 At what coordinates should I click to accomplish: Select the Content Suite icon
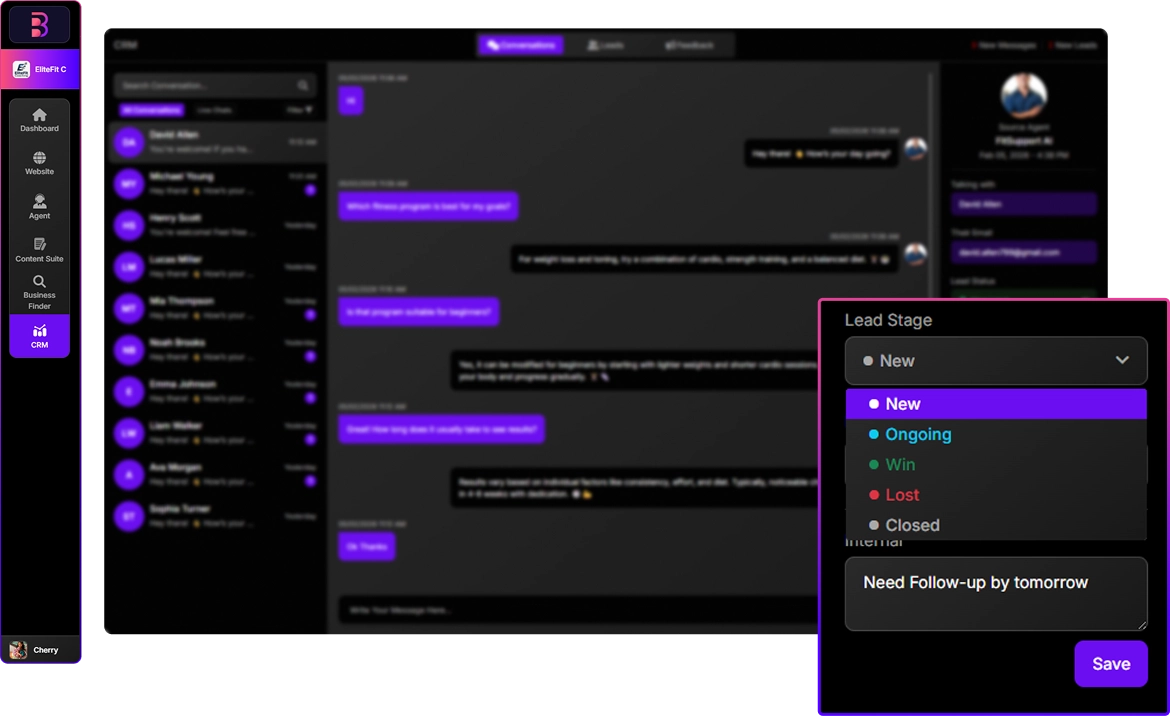click(x=40, y=245)
